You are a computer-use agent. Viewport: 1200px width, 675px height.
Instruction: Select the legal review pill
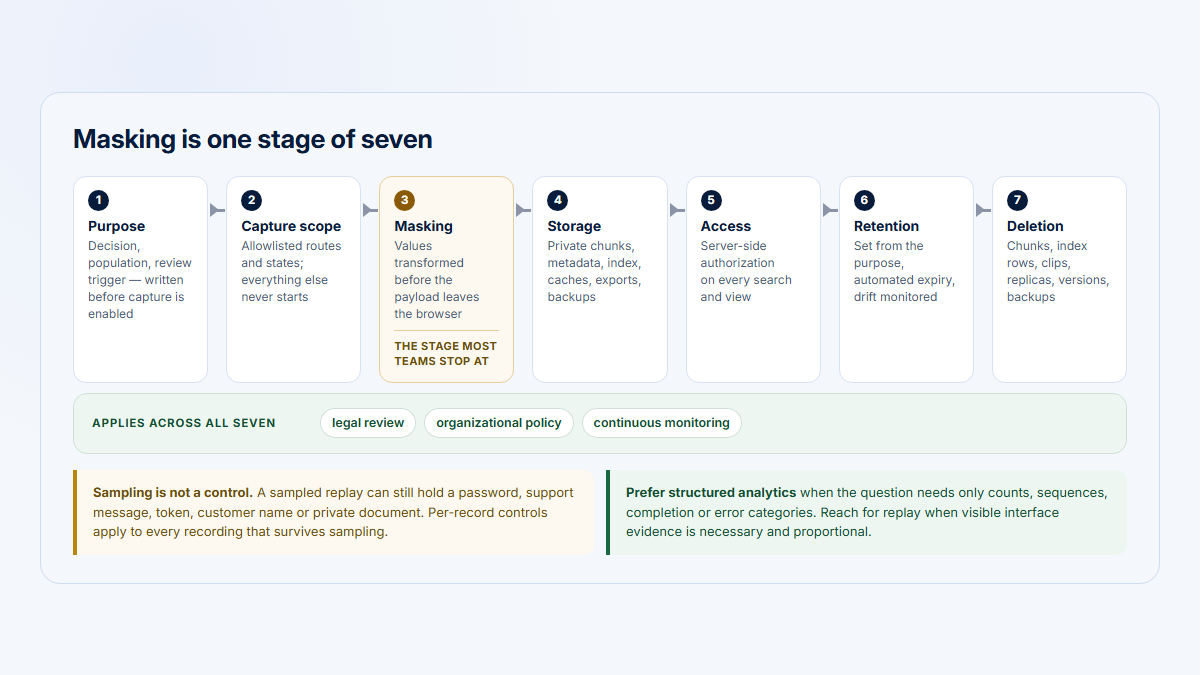click(368, 423)
